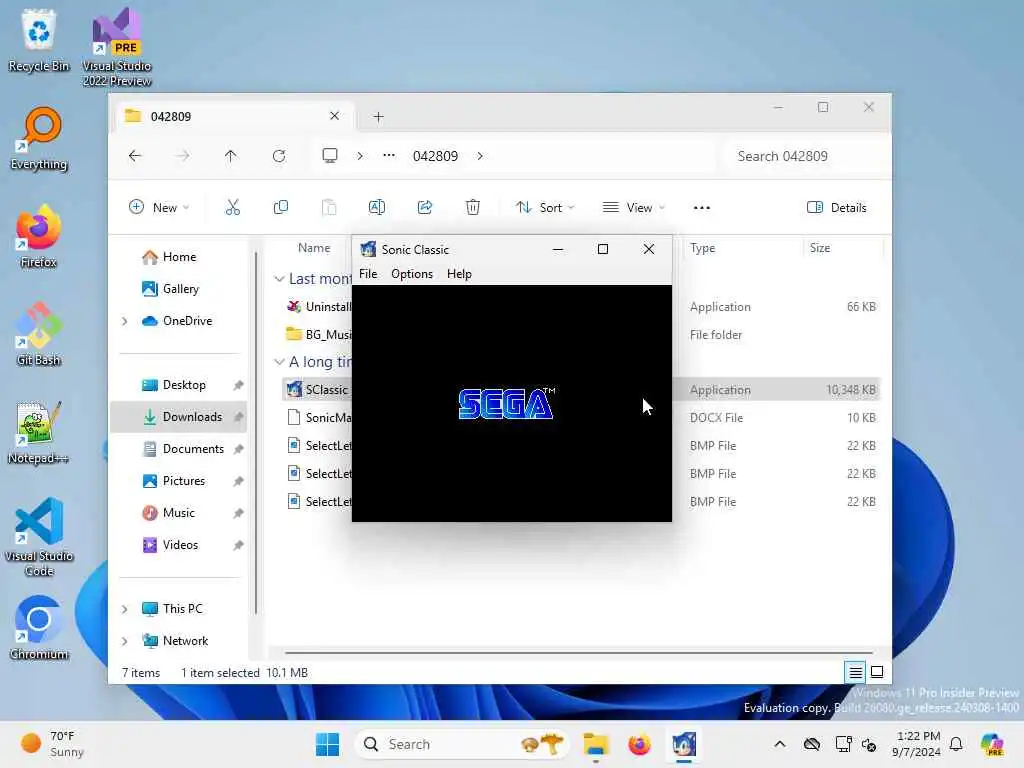Open Options menu in Sonic Classic
The width and height of the screenshot is (1024, 768).
pyautogui.click(x=412, y=274)
